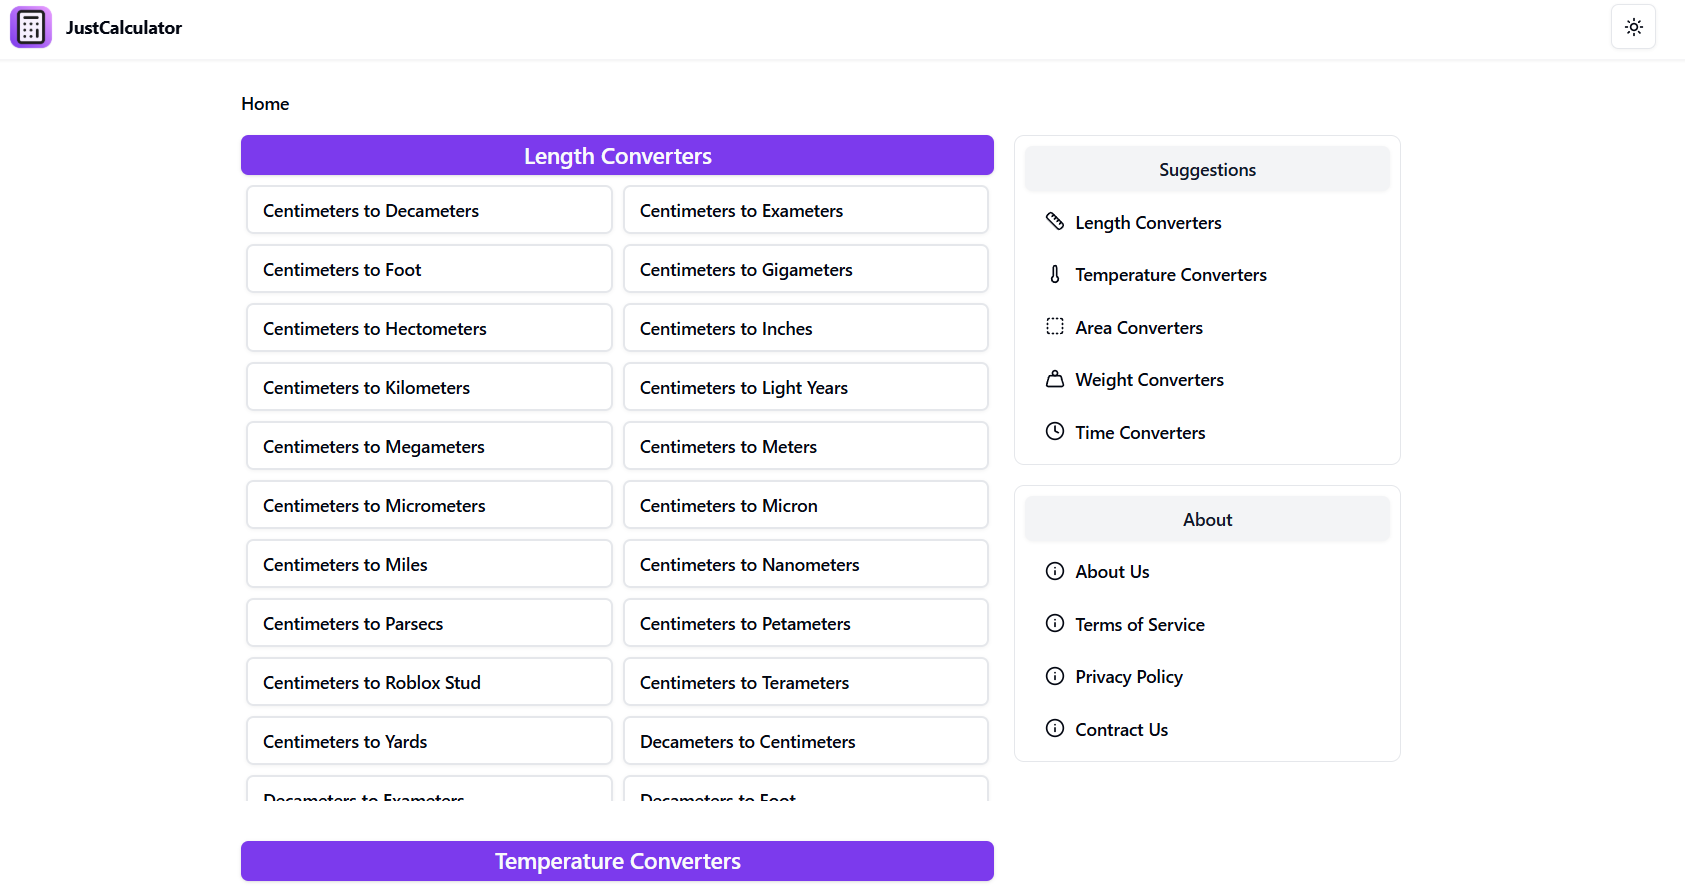Select Centimeters to Roblox Stud converter

(429, 683)
